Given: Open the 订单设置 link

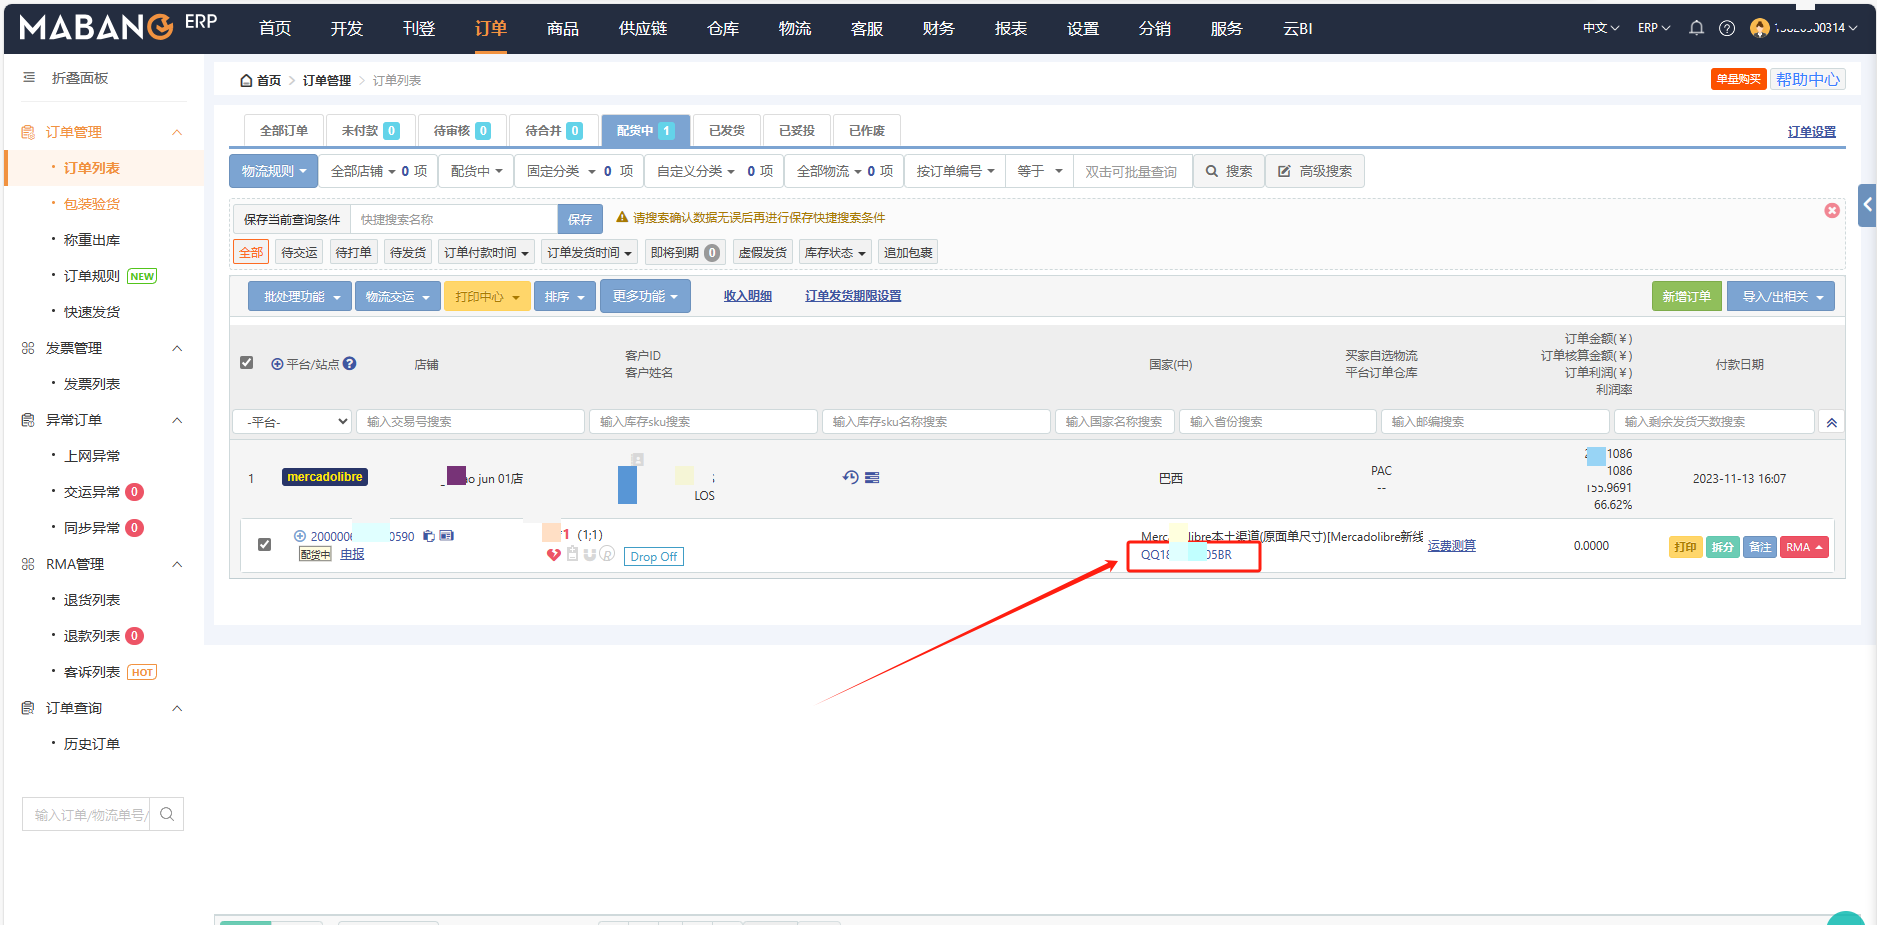Looking at the screenshot, I should click(1812, 132).
